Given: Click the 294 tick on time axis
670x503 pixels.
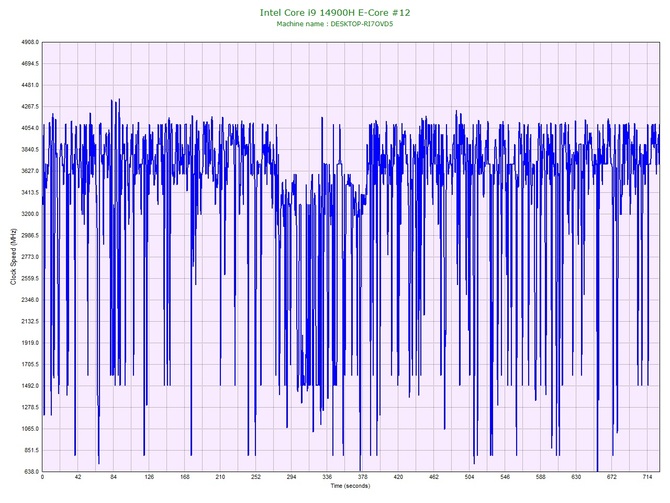Looking at the screenshot, I should pos(291,477).
